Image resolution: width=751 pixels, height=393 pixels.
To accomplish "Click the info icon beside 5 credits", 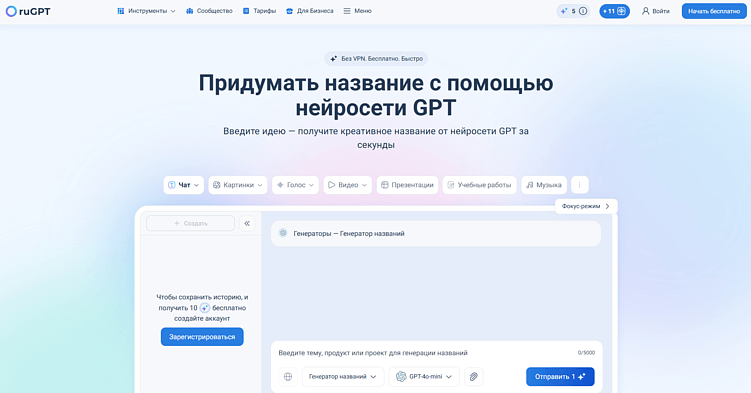I will [x=583, y=11].
